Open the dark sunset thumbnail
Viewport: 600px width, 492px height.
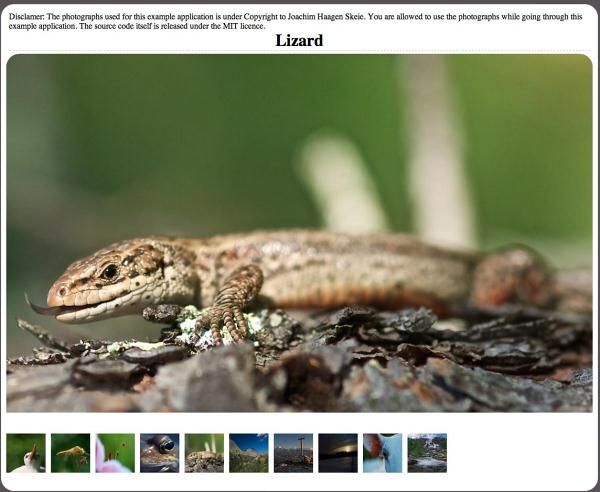pyautogui.click(x=338, y=453)
